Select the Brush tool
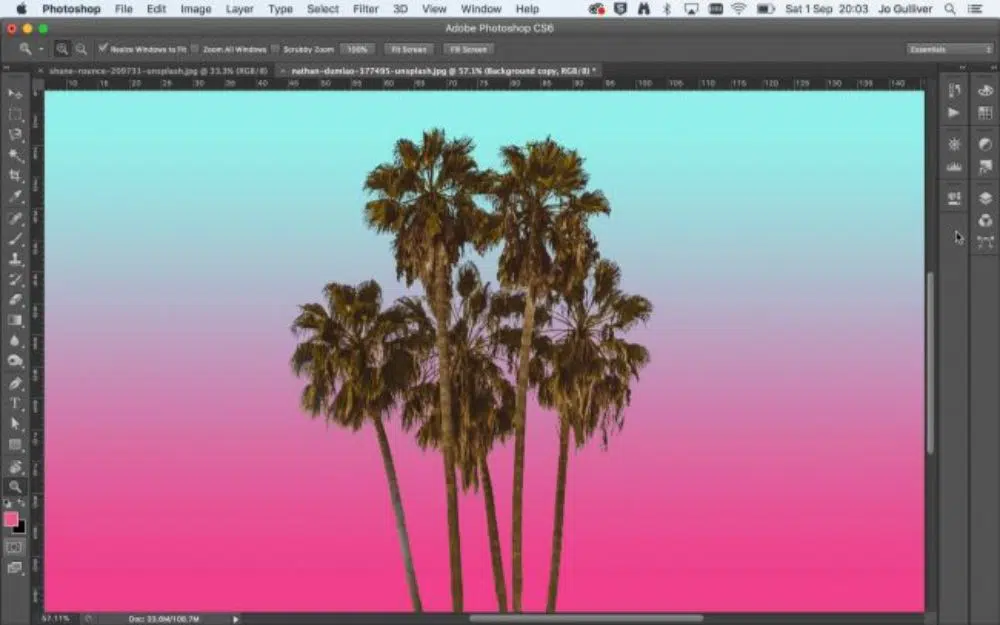 click(15, 239)
